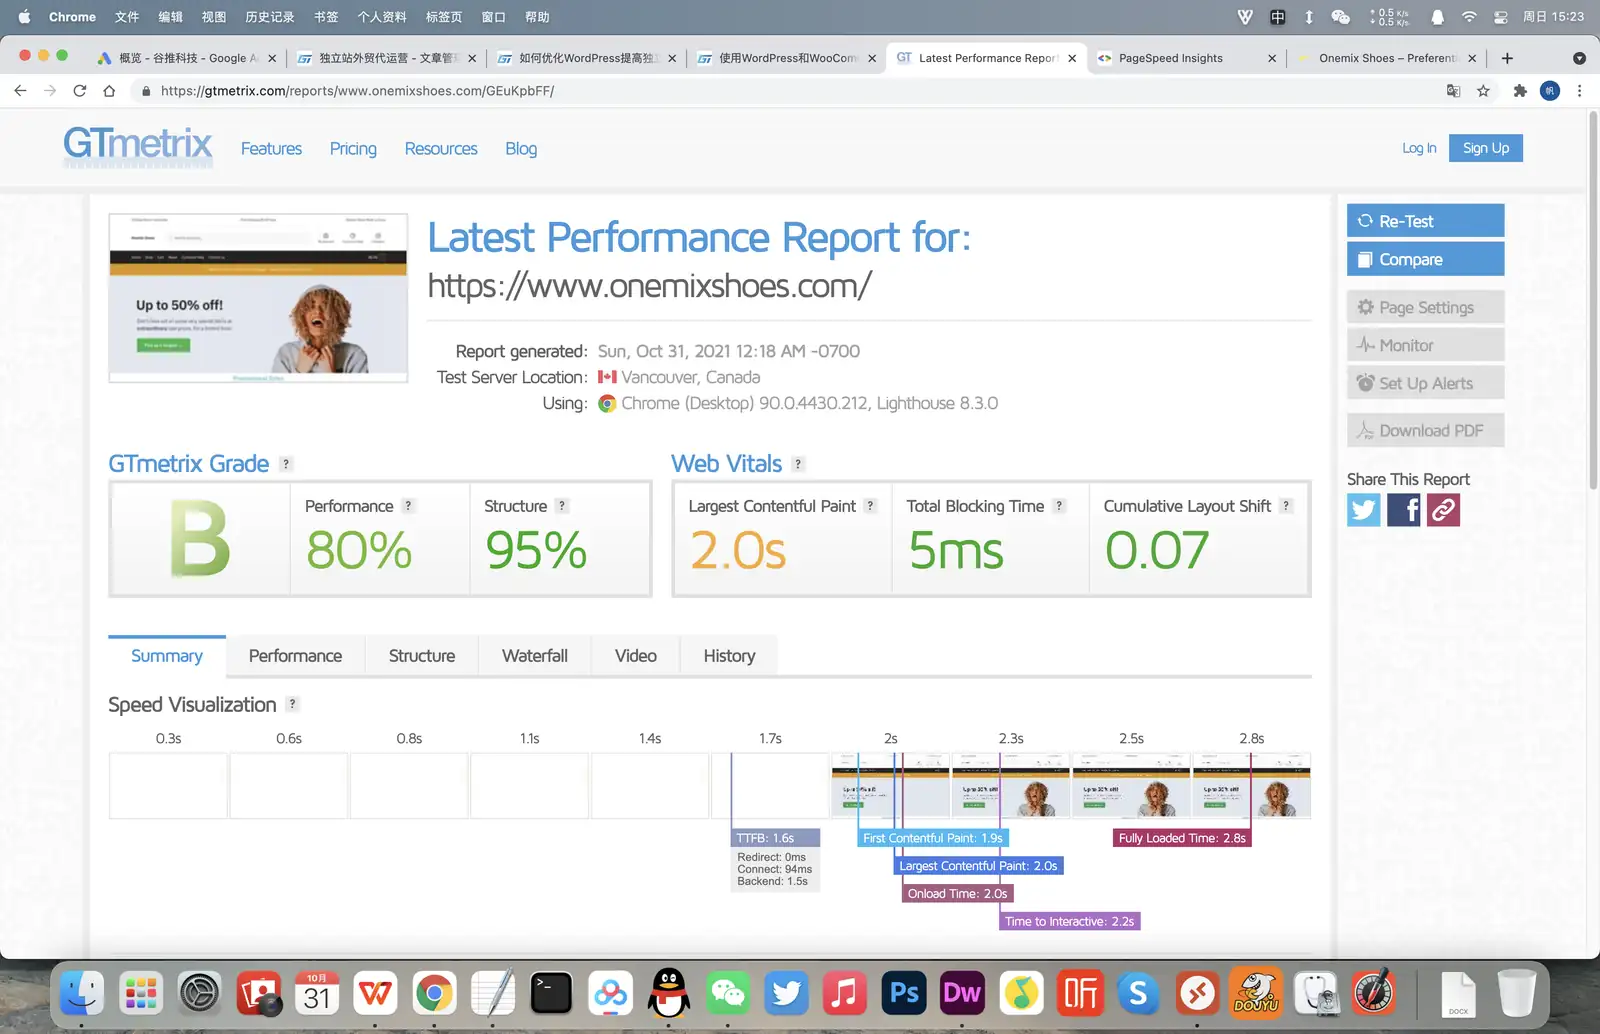Show help for Cumulative Layout Shift

(1286, 506)
